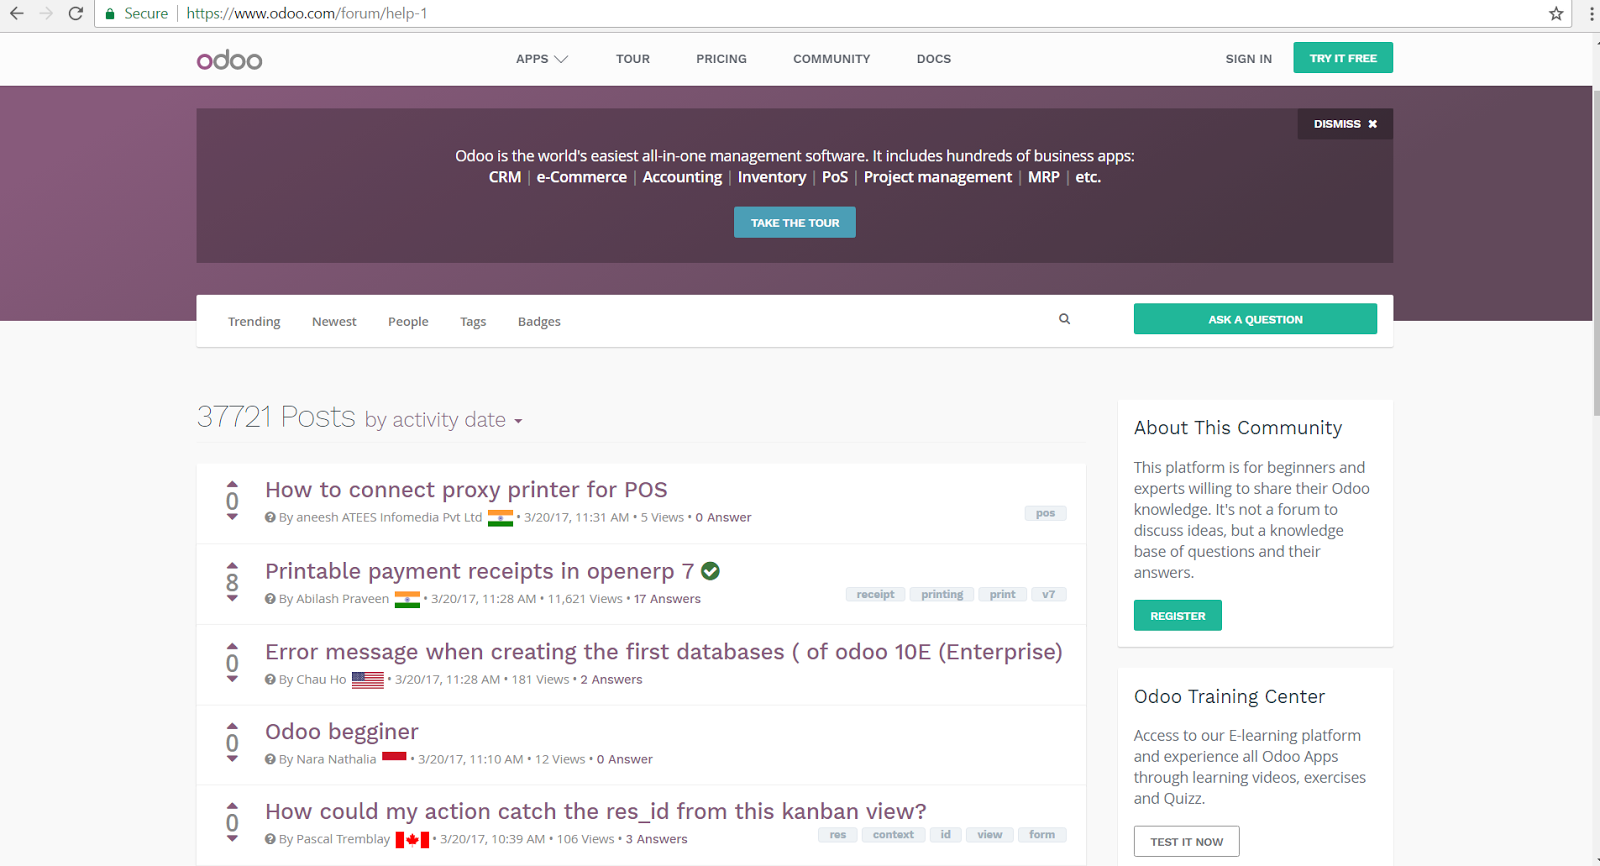
Task: Open the APPS dropdown menu
Action: click(542, 59)
